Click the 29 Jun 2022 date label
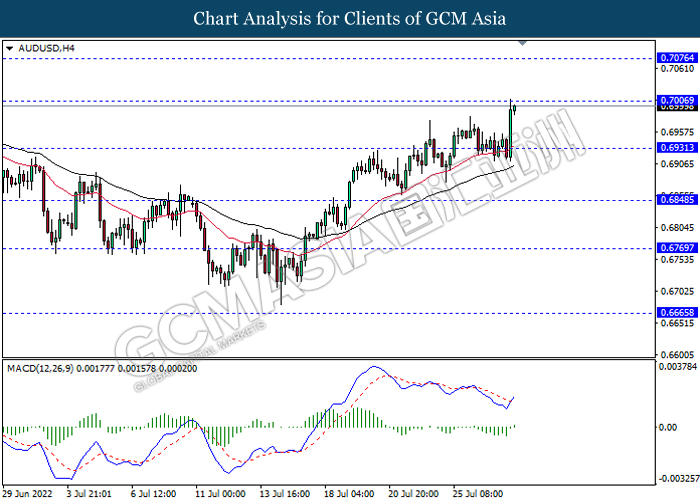Image resolution: width=700 pixels, height=500 pixels. coord(28,494)
